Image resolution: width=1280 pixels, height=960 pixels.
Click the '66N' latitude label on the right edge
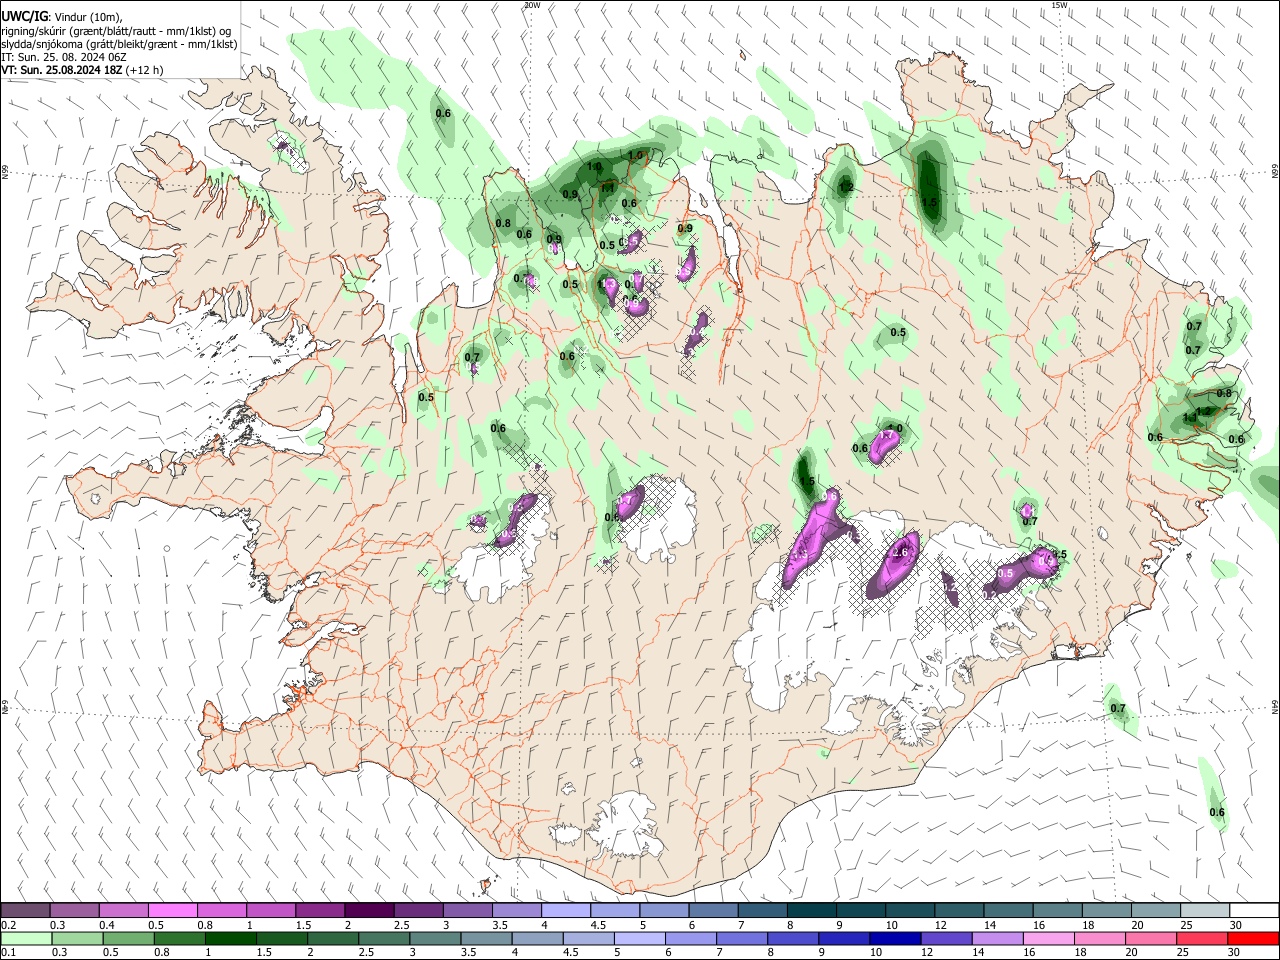click(1274, 172)
